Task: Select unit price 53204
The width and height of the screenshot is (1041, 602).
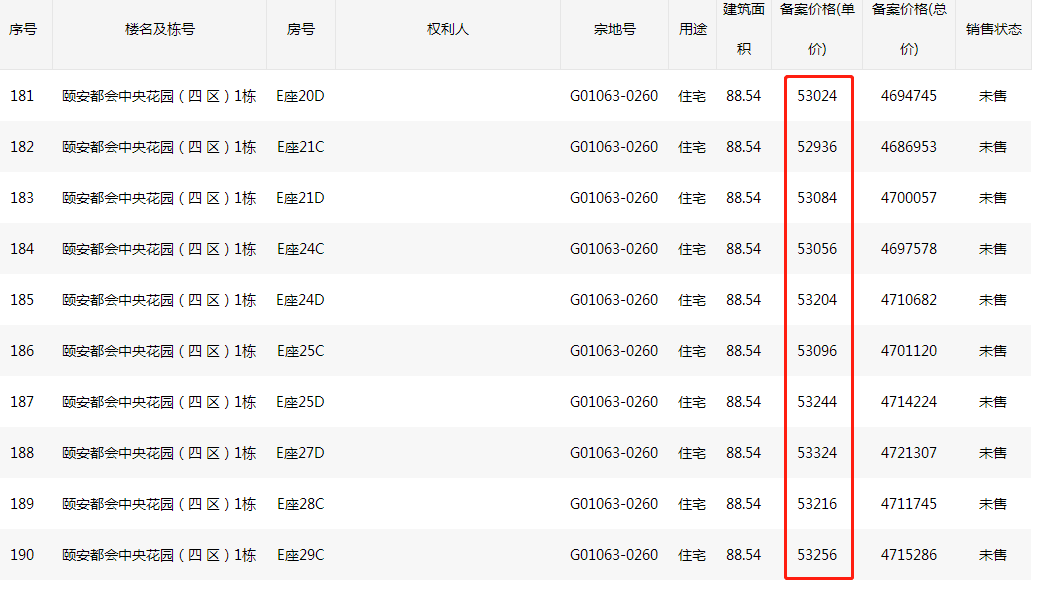Action: (817, 300)
